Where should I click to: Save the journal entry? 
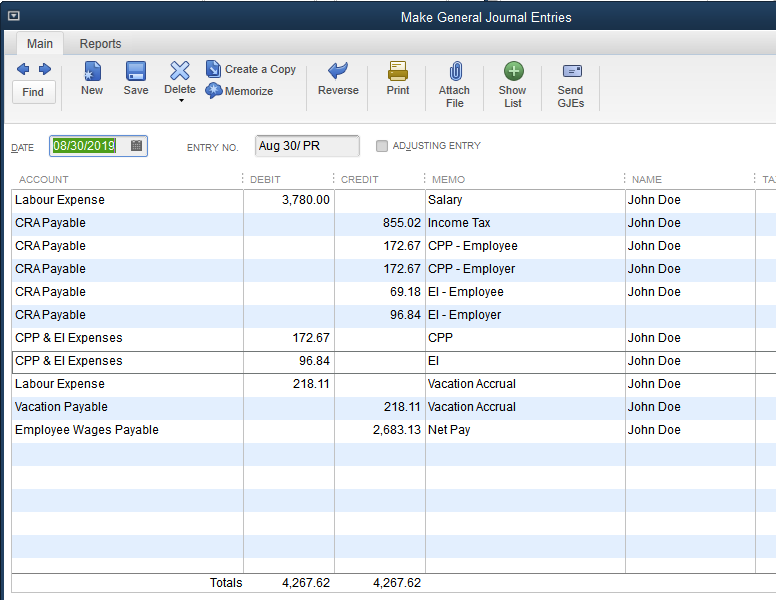click(x=136, y=78)
